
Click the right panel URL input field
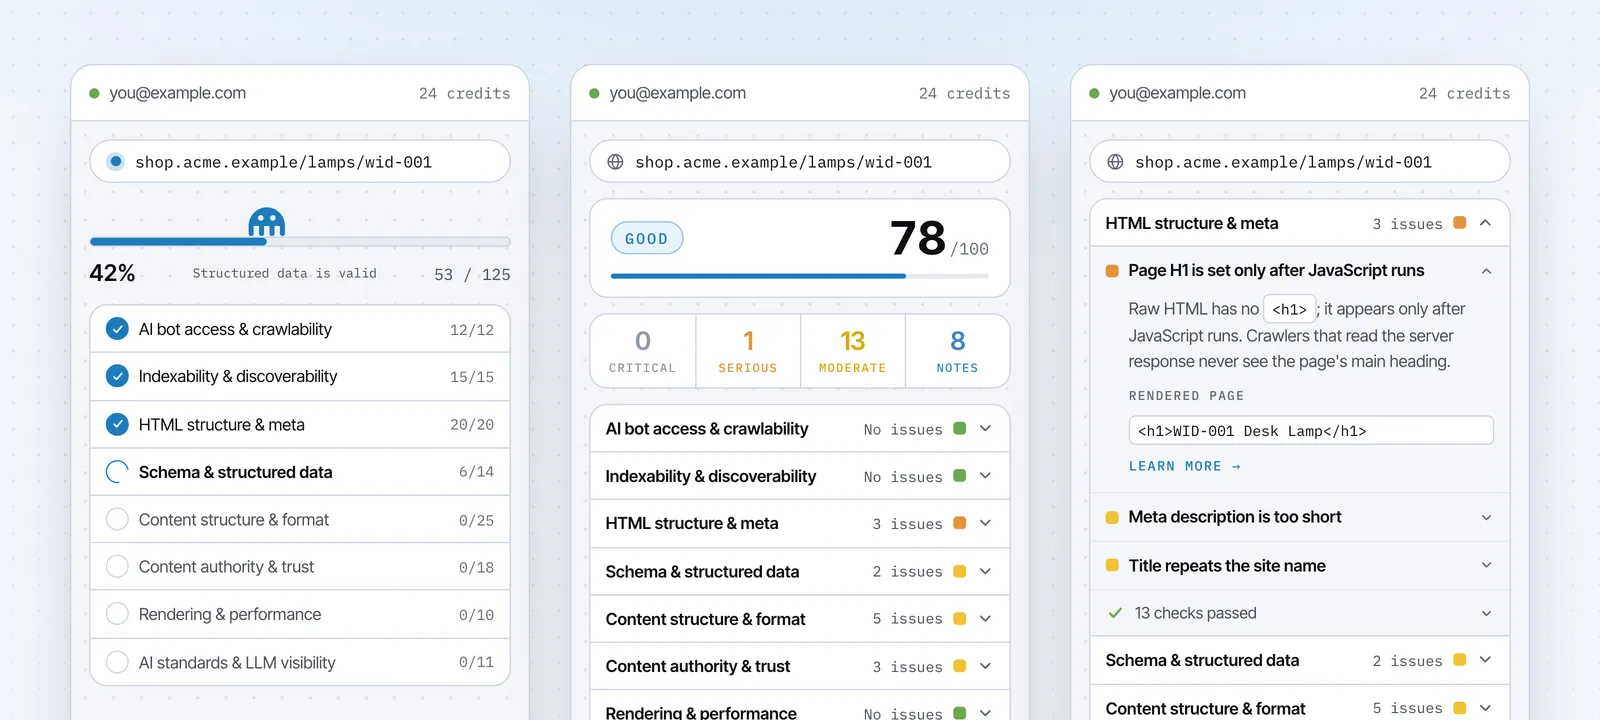click(x=1300, y=161)
